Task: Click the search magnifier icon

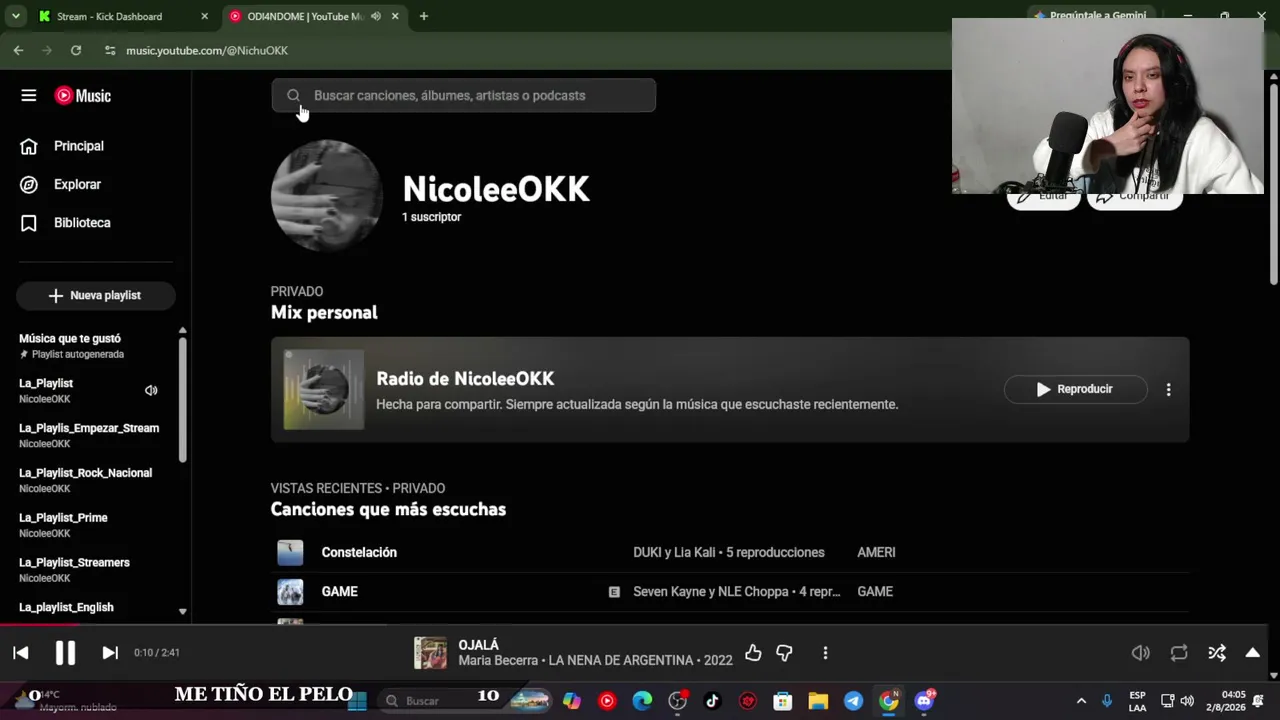Action: 293,95
